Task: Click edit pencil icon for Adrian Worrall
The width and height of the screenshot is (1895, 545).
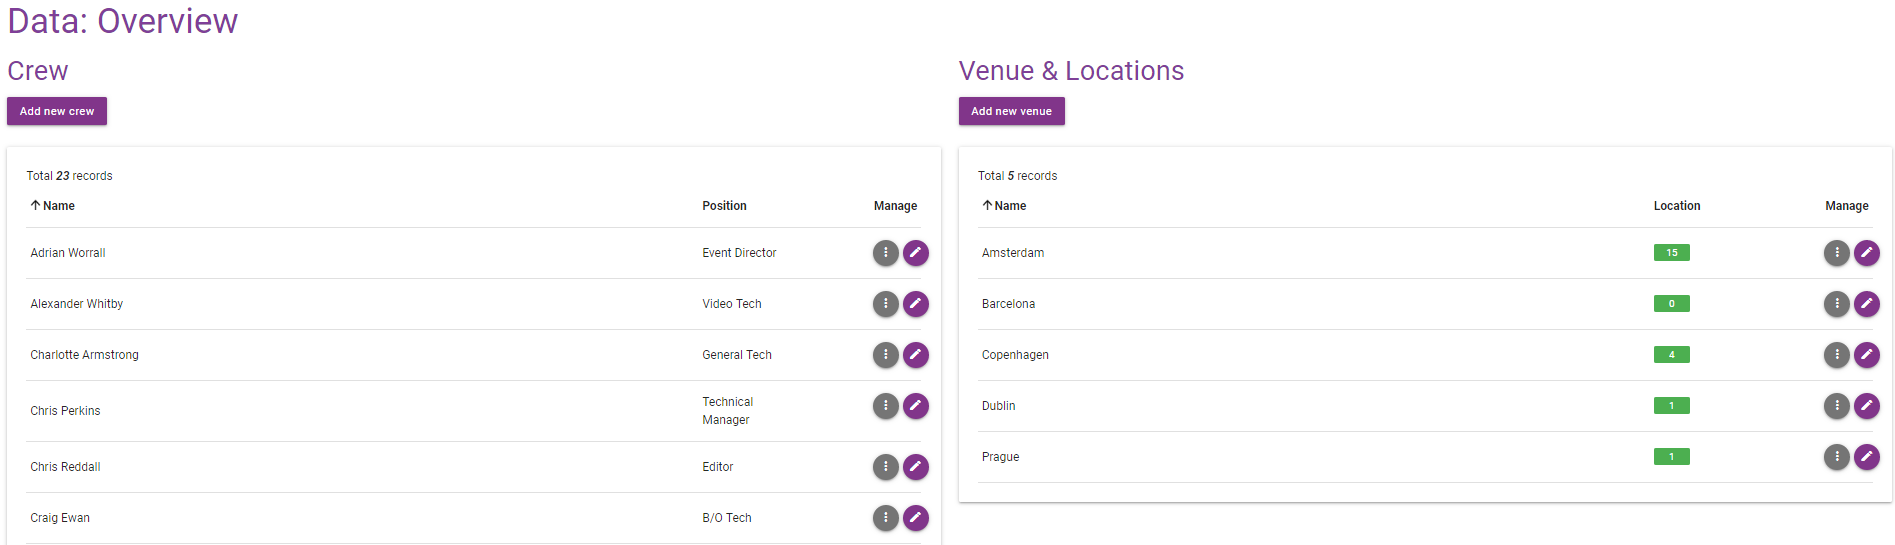Action: [x=915, y=253]
